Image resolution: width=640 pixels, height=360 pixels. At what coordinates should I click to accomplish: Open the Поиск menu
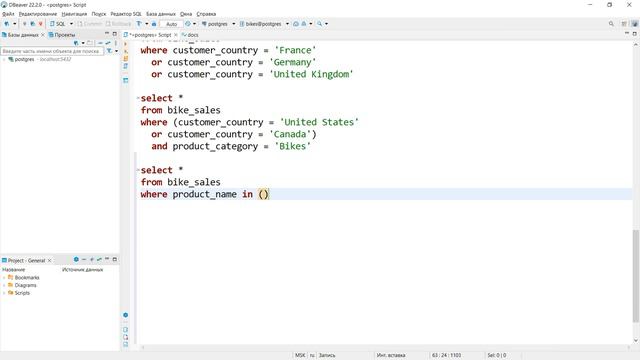tap(99, 14)
